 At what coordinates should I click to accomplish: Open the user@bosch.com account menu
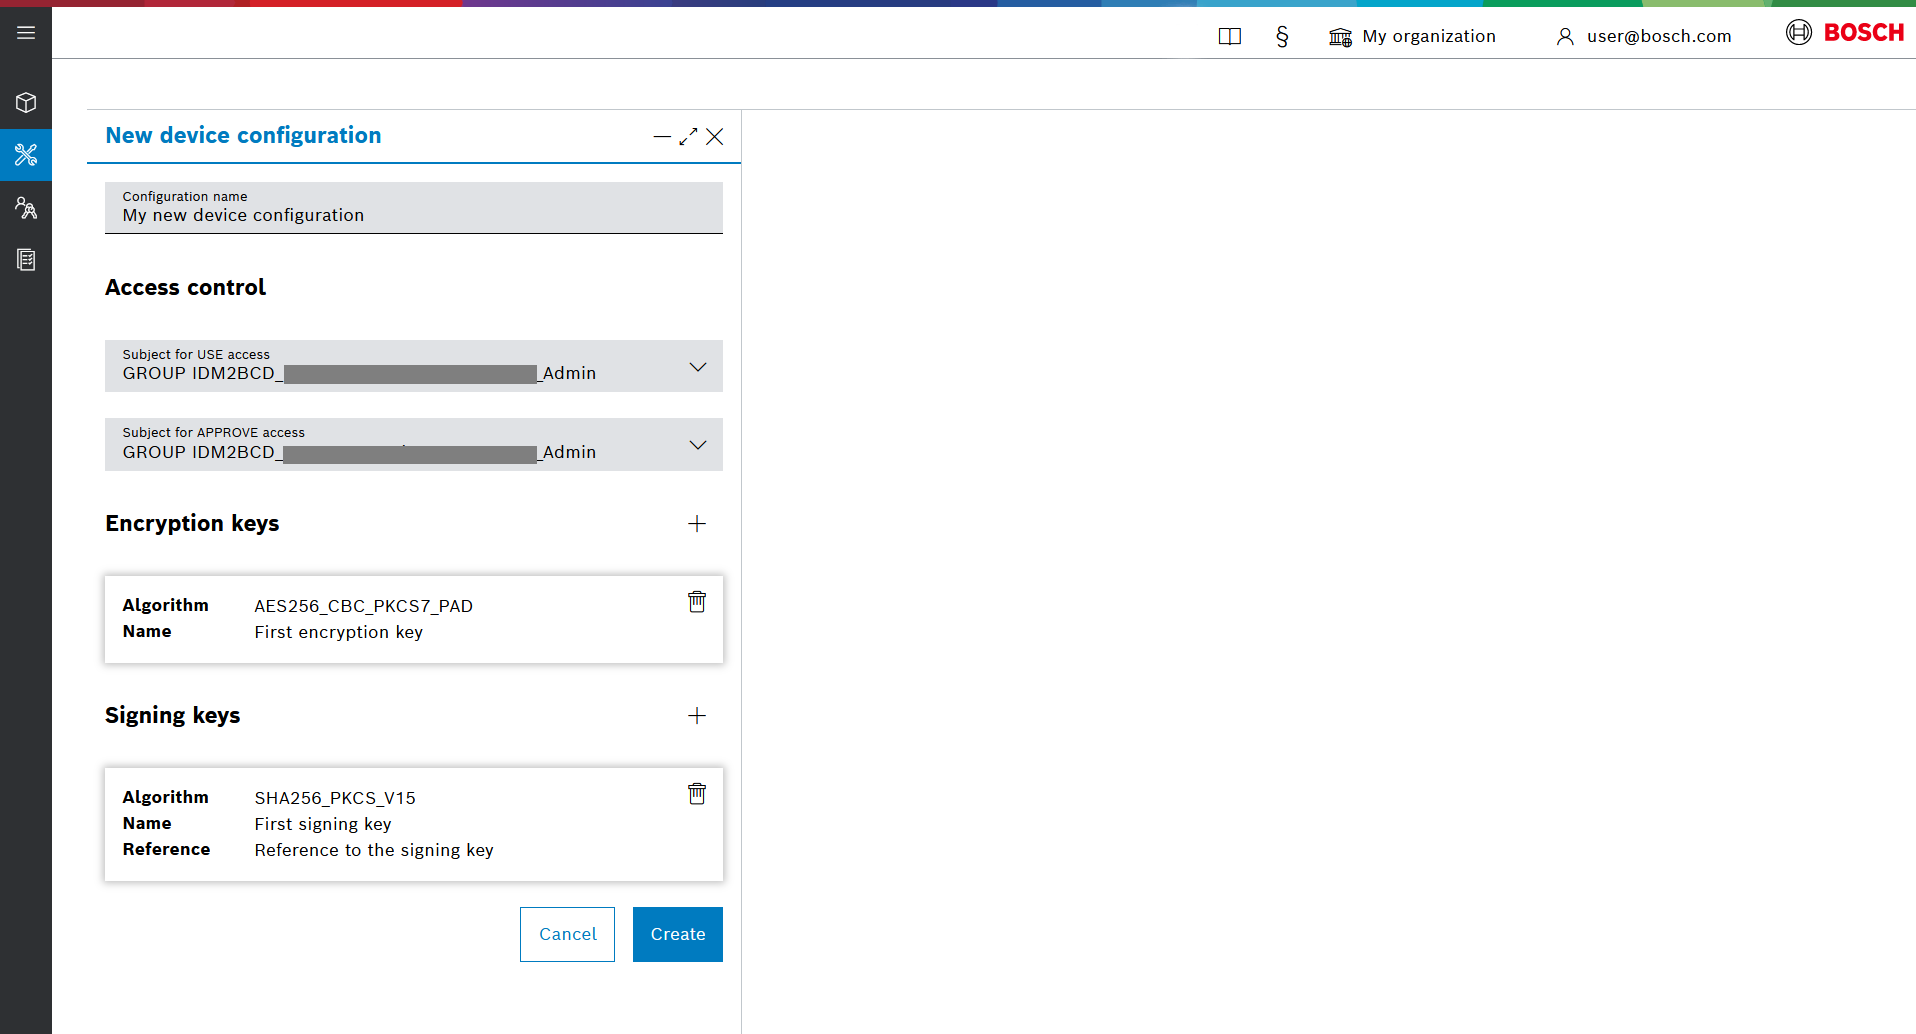(x=1643, y=37)
